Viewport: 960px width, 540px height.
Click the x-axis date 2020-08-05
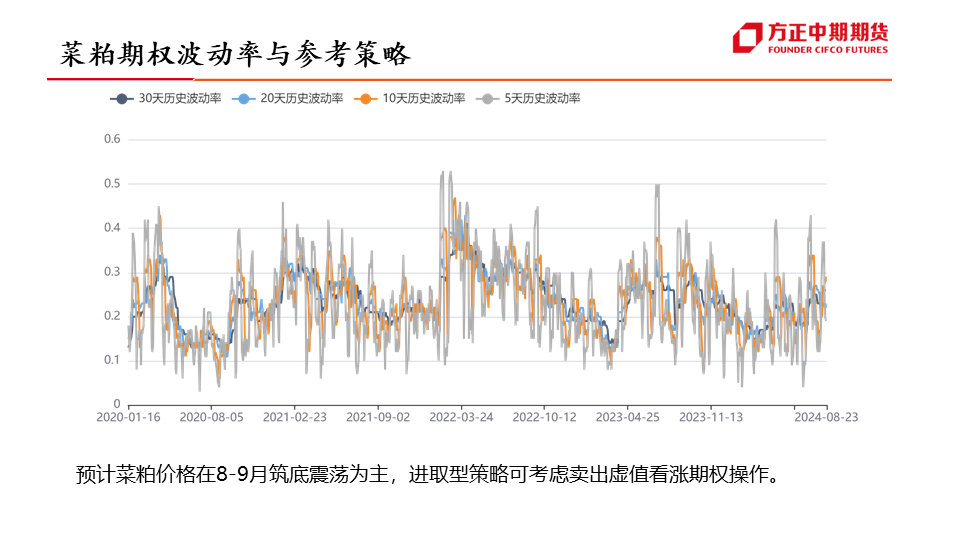point(212,417)
